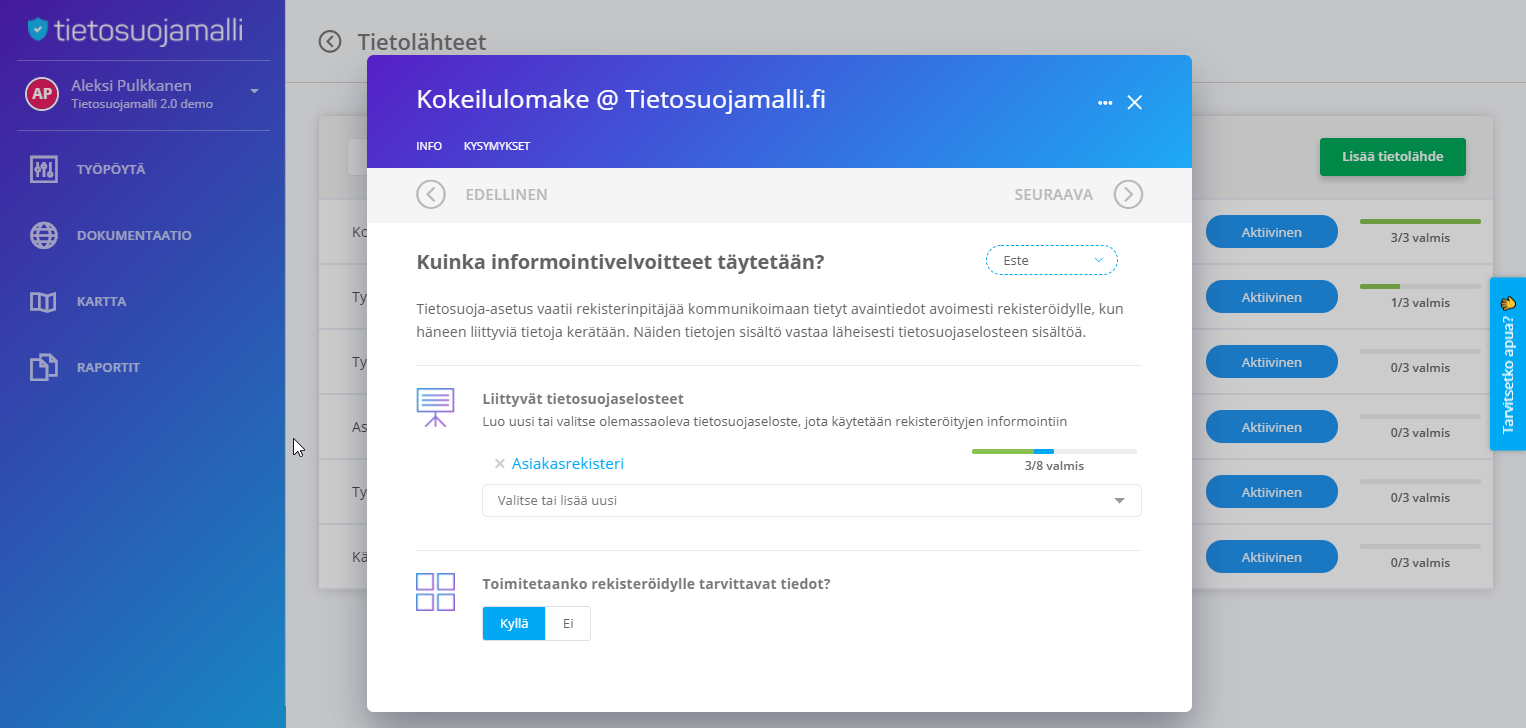Image resolution: width=1526 pixels, height=728 pixels.
Task: Open DOKUMENTAATIO in the sidebar
Action: tap(134, 235)
